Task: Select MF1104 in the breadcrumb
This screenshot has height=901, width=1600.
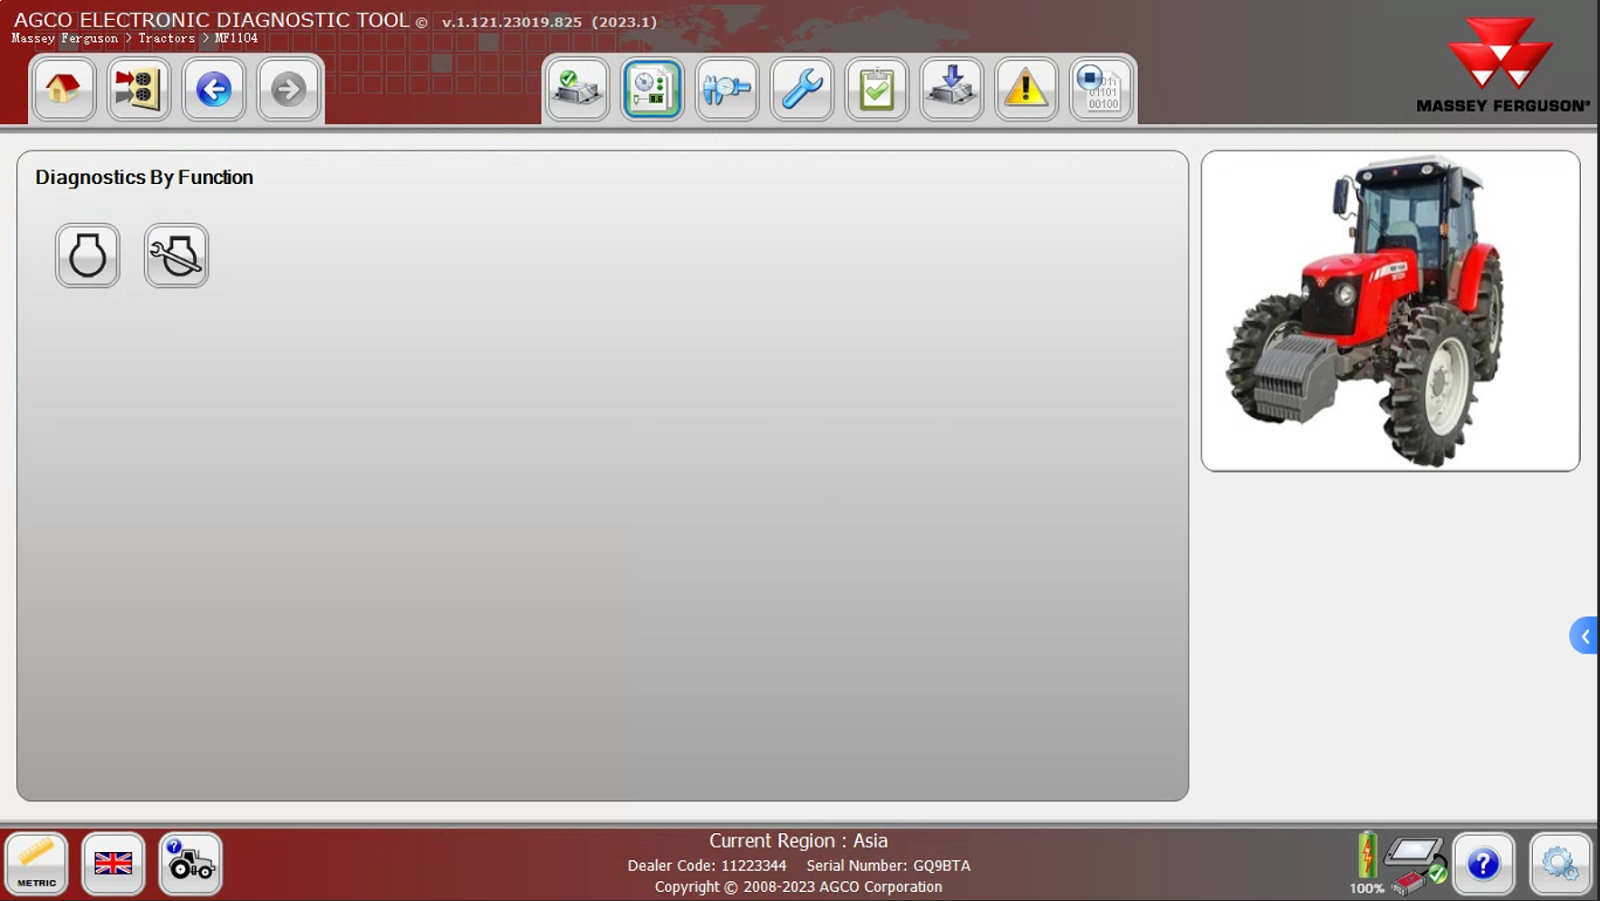Action: (x=236, y=38)
